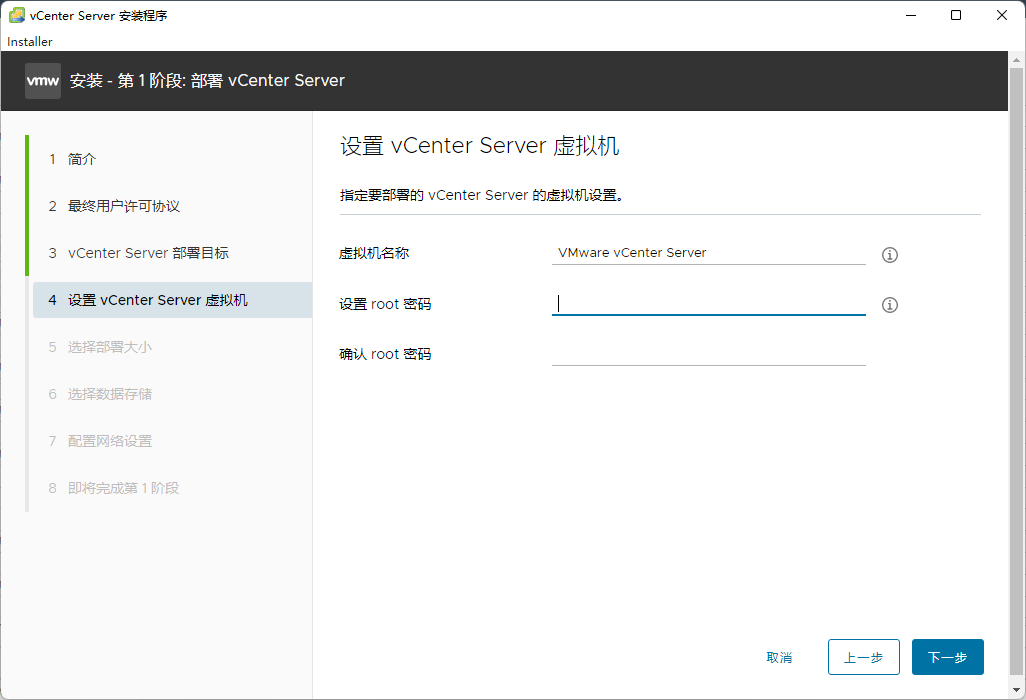Close the vCenter Server installer window
The width and height of the screenshot is (1026, 700).
(1002, 15)
